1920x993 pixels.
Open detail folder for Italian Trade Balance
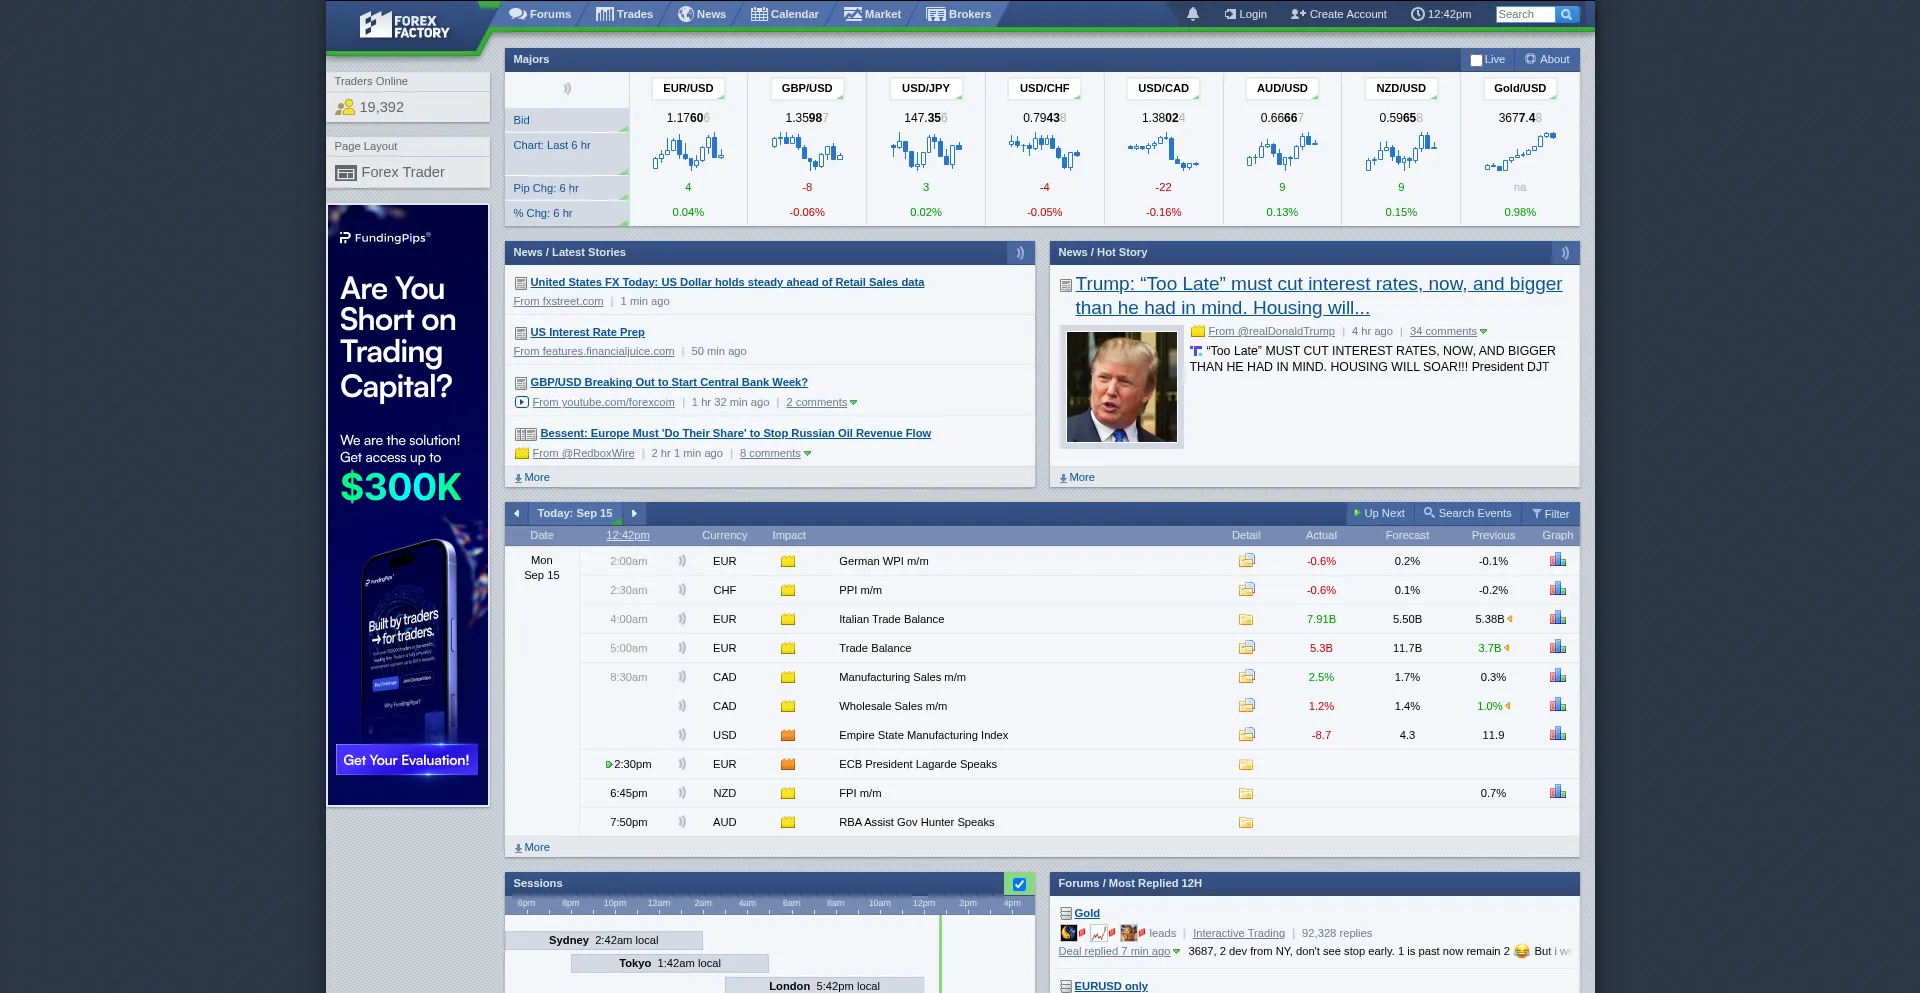coord(1246,619)
